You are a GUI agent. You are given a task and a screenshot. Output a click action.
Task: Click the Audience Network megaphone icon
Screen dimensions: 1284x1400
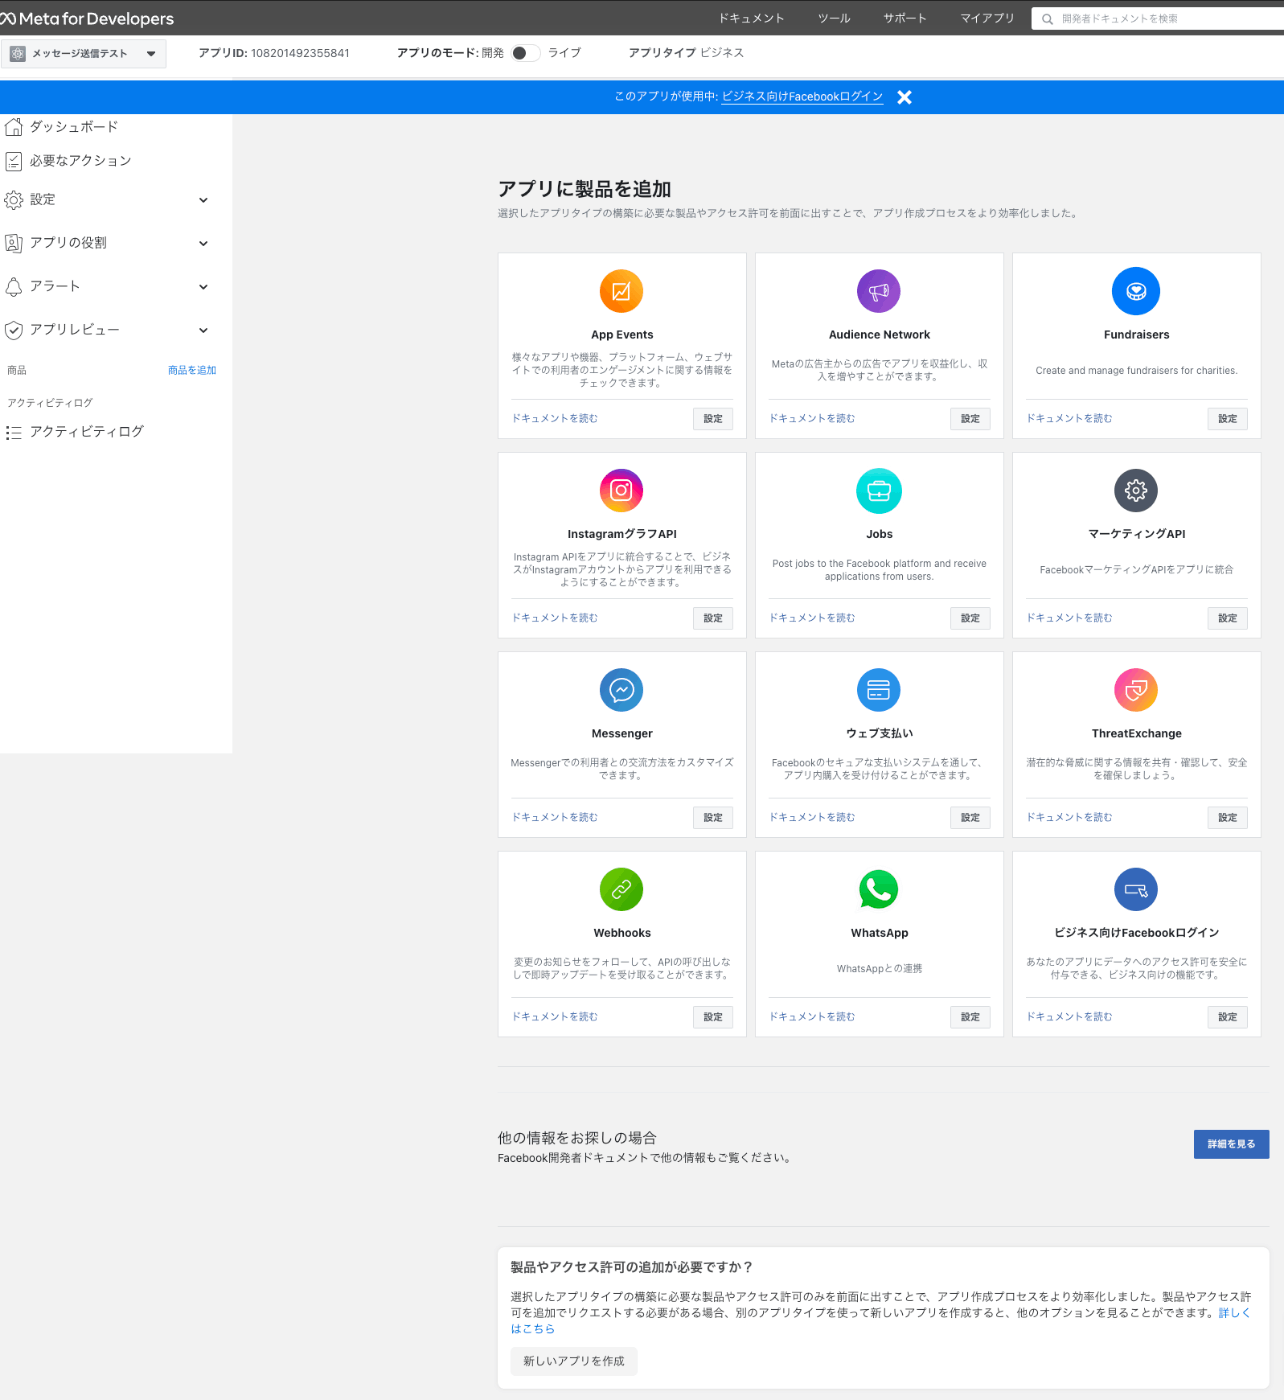coord(879,291)
